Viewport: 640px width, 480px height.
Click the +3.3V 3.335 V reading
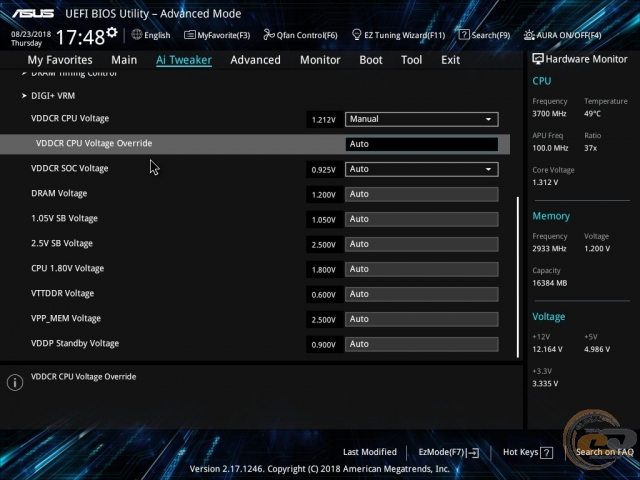[545, 384]
